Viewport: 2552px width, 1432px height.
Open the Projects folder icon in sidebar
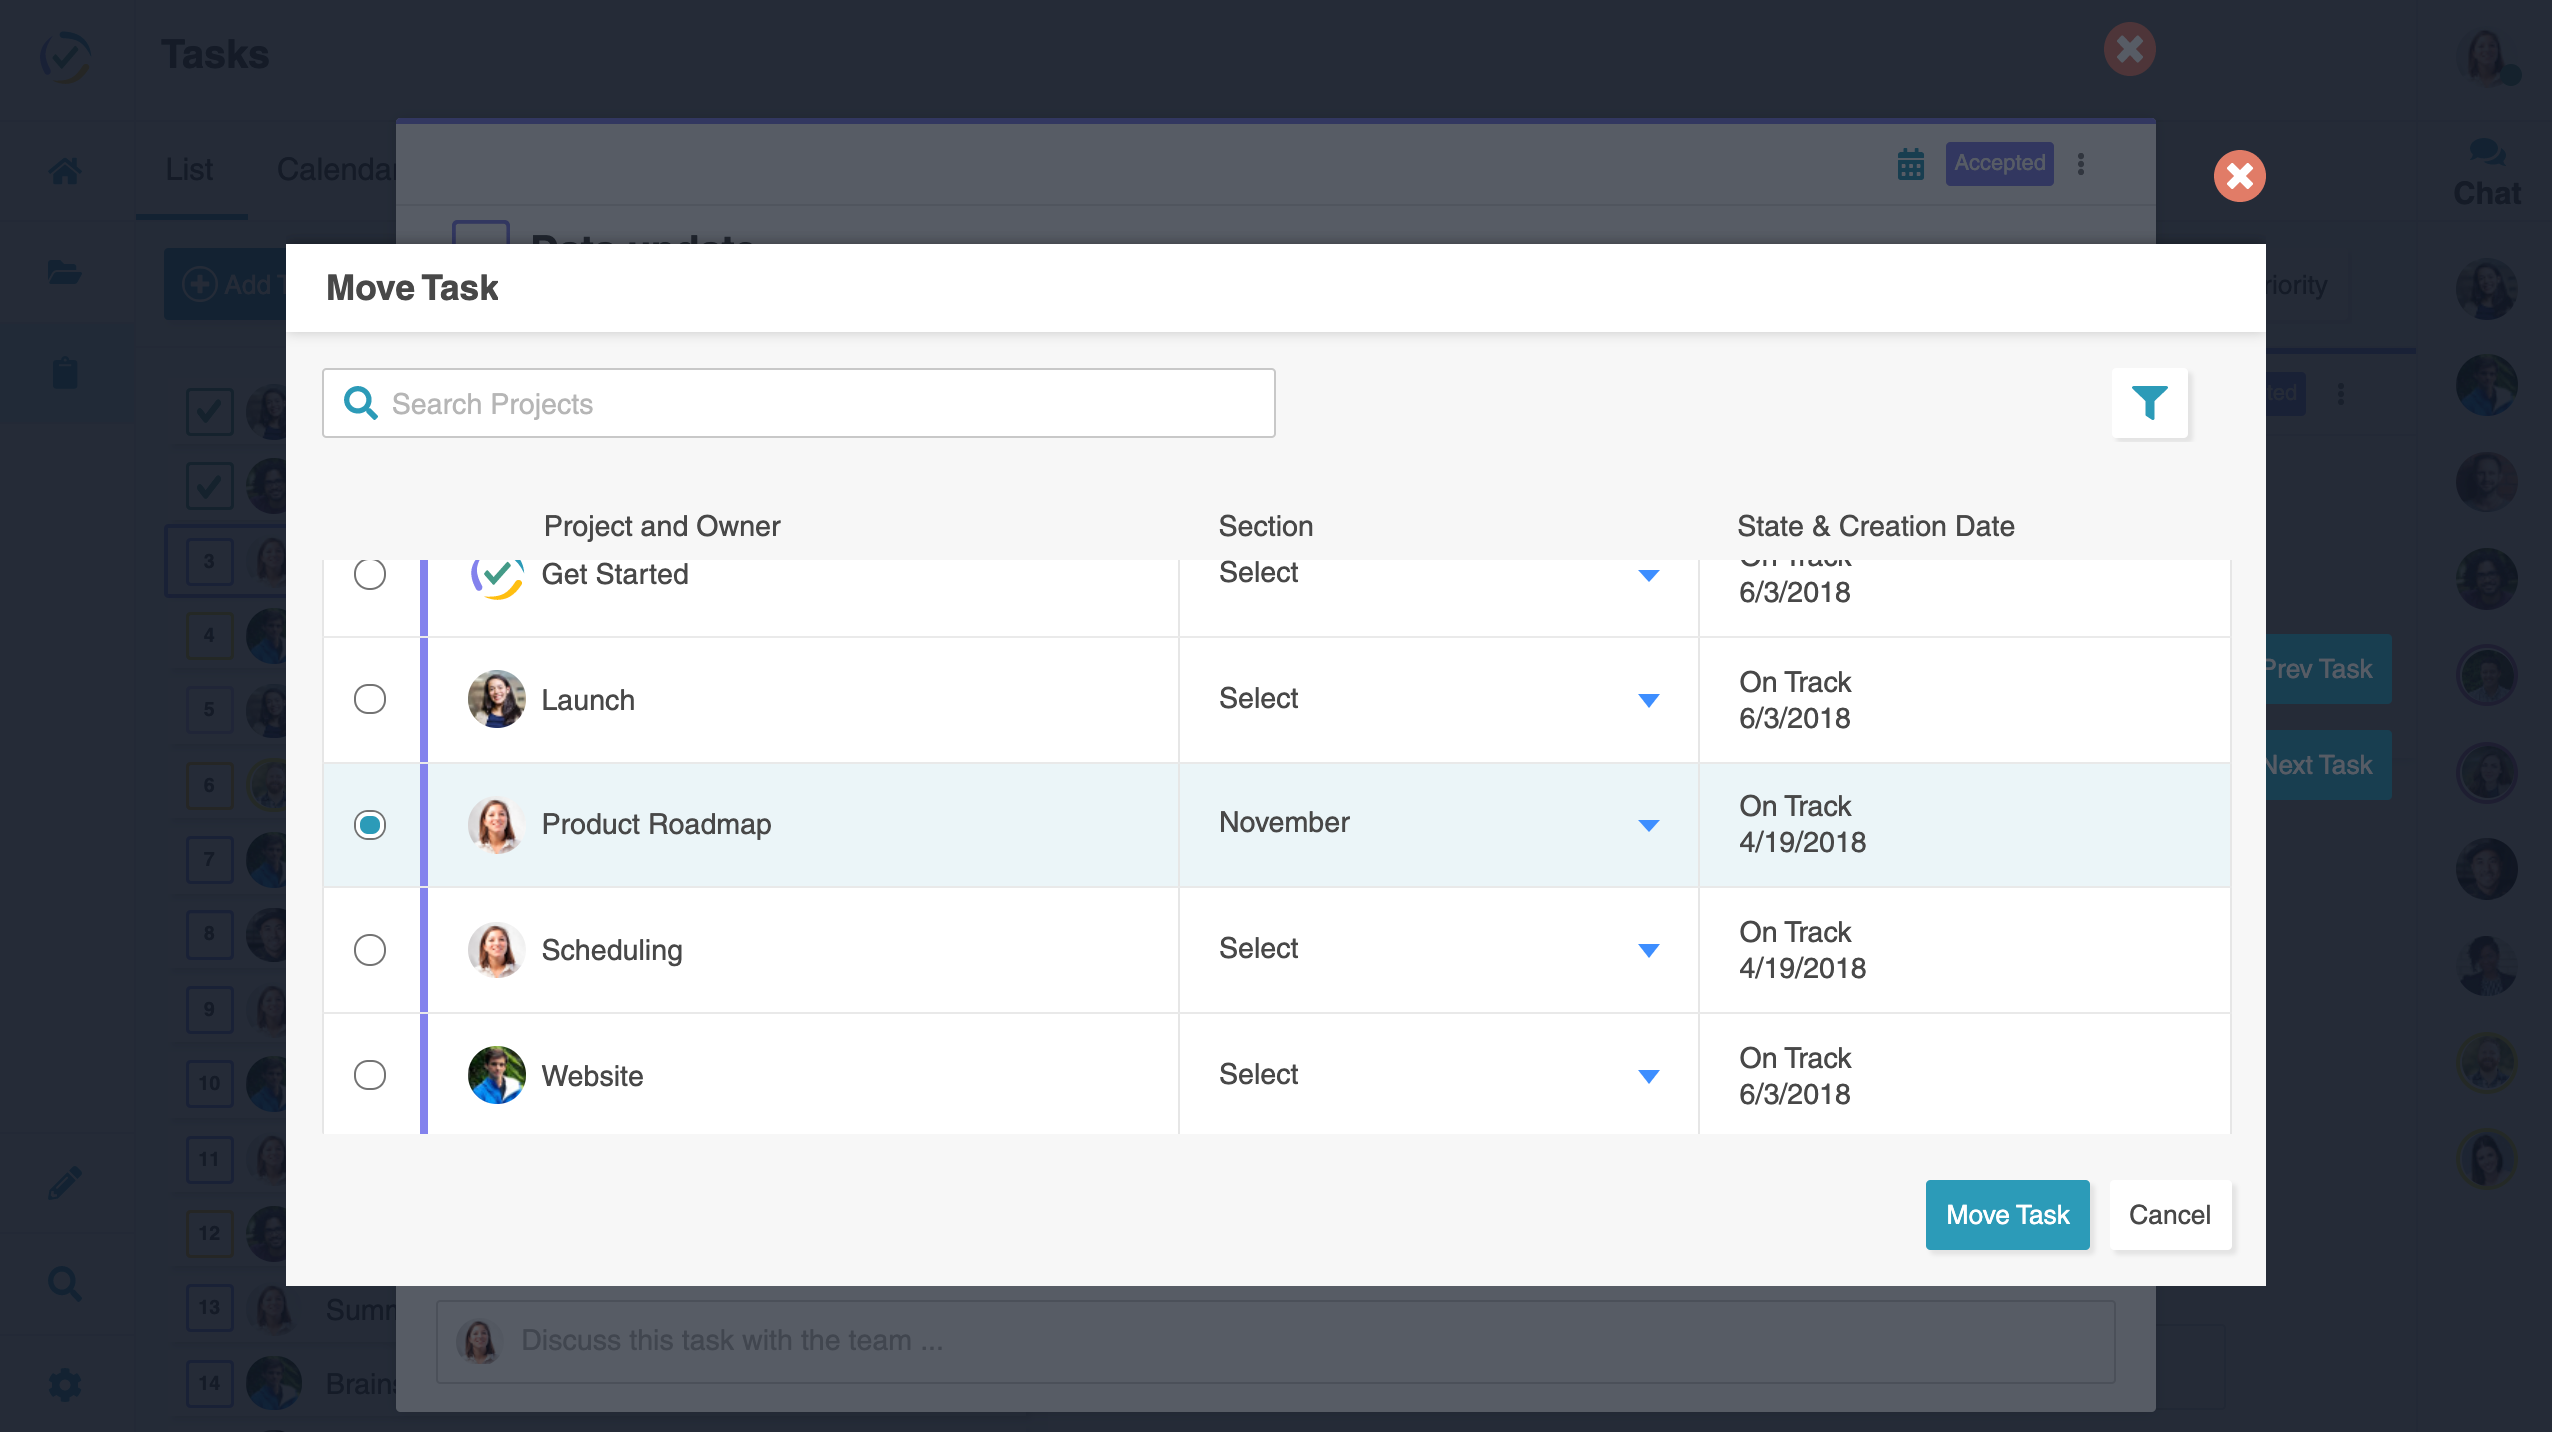pyautogui.click(x=65, y=272)
